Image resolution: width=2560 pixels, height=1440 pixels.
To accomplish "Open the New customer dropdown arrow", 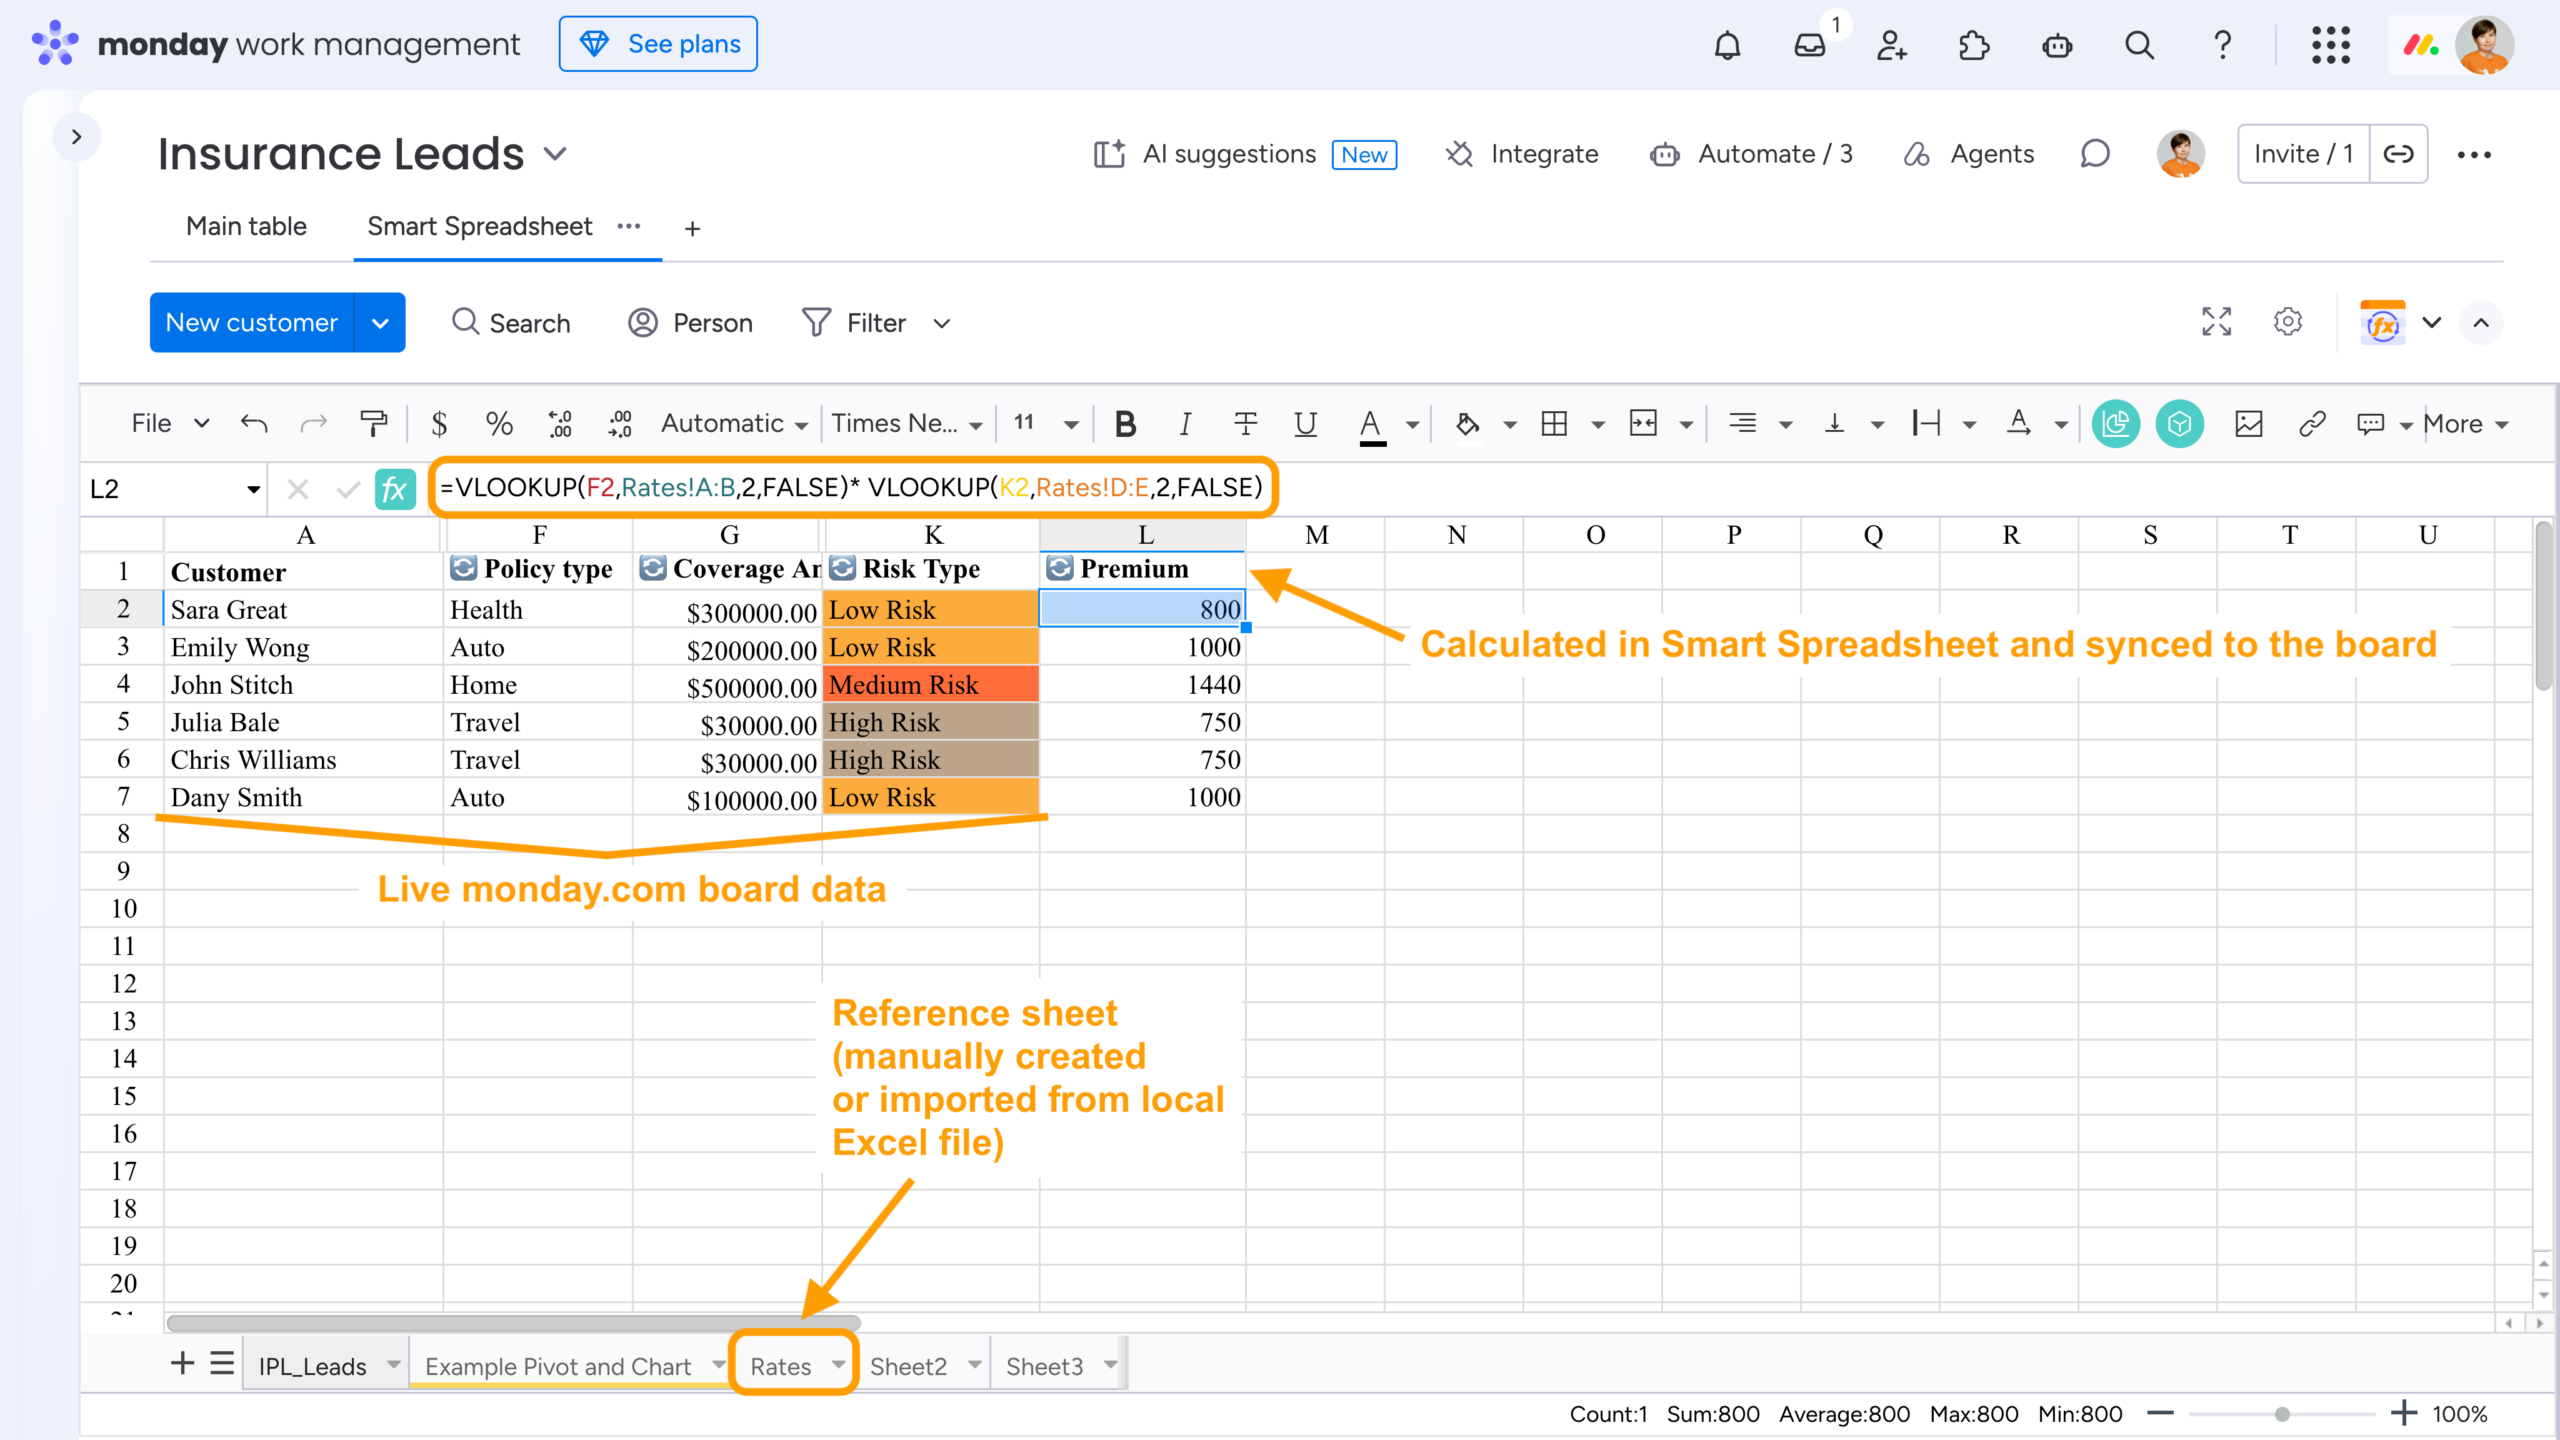I will 380,322.
